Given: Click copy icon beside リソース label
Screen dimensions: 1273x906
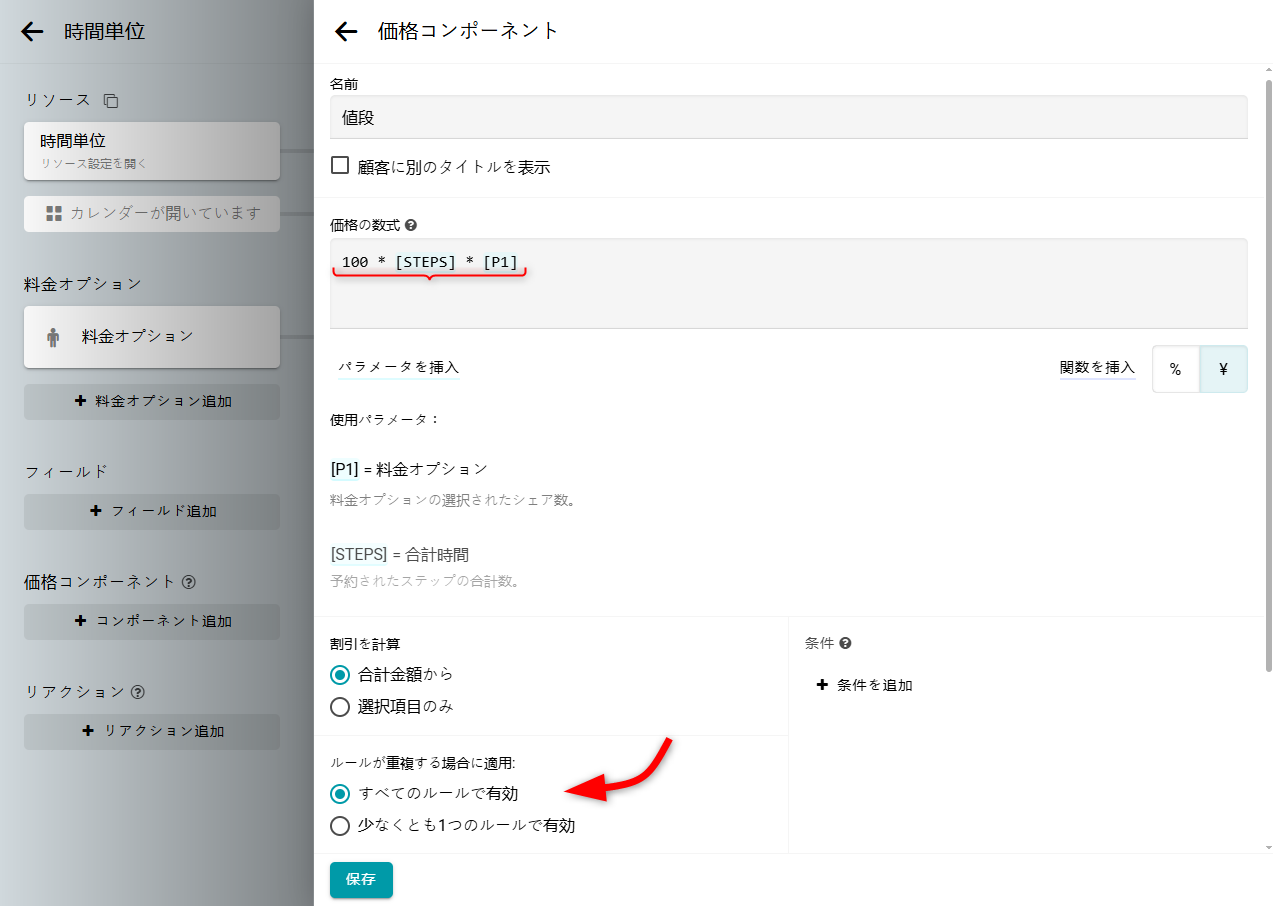Looking at the screenshot, I should pyautogui.click(x=111, y=101).
